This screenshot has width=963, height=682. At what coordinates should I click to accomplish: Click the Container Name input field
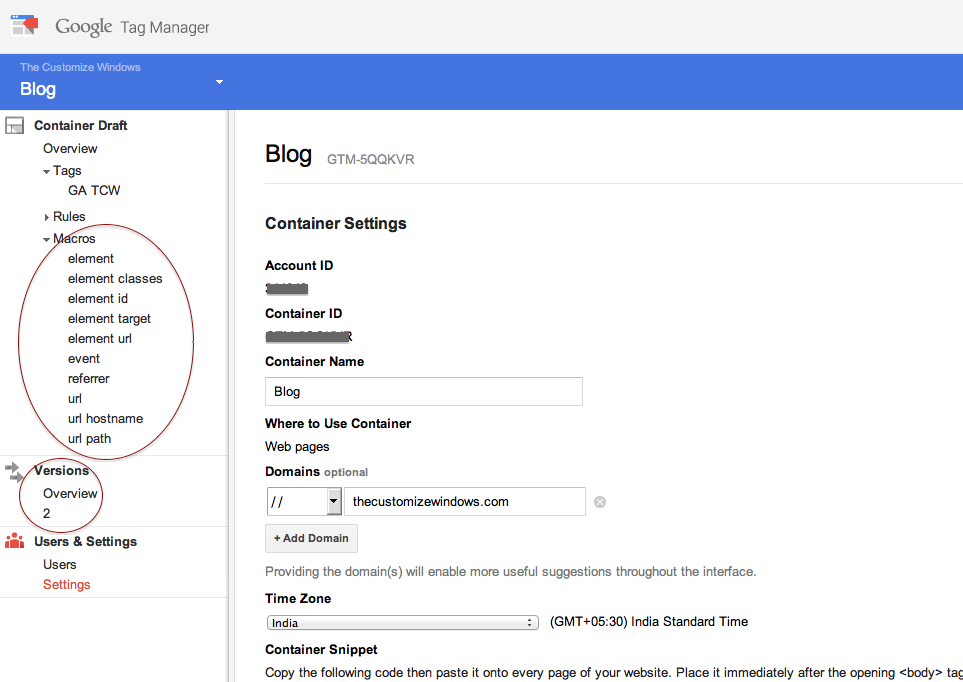tap(424, 391)
